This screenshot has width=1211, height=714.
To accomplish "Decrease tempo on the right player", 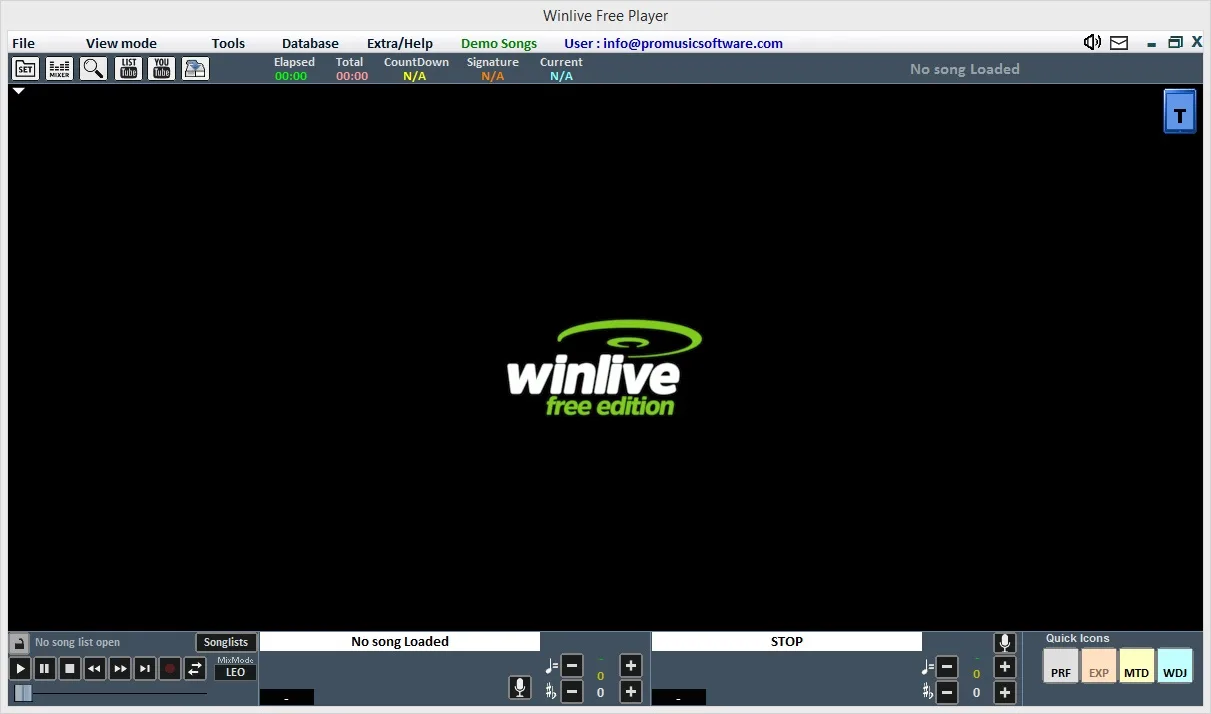I will click(947, 667).
